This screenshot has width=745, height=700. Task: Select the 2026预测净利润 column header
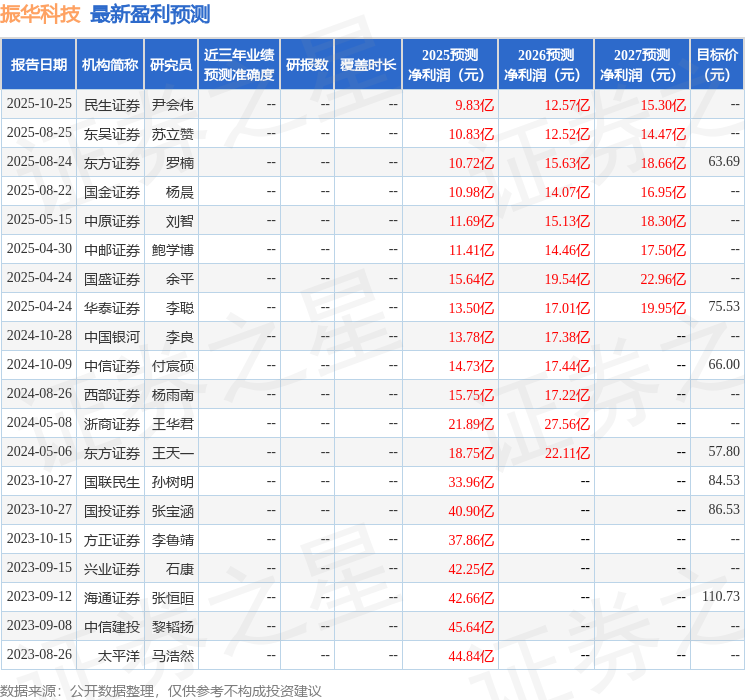(546, 65)
